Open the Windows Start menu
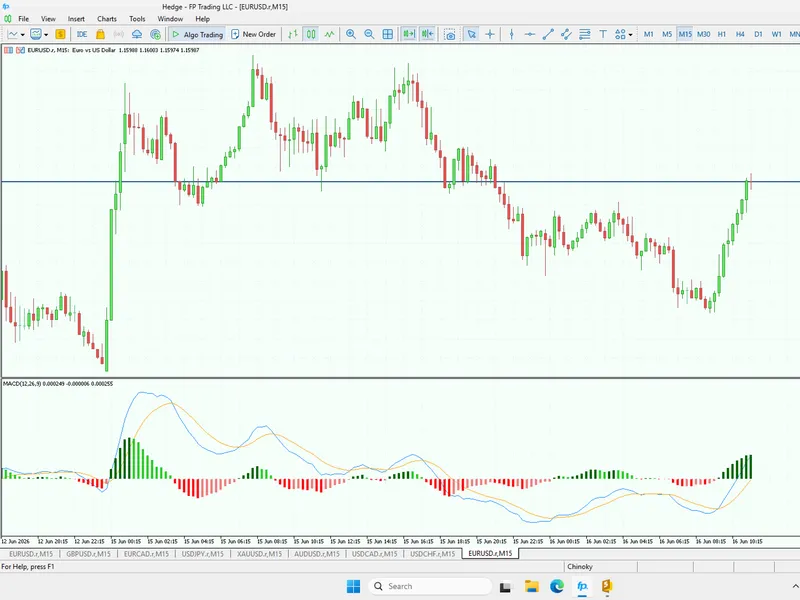The image size is (800, 600). pyautogui.click(x=353, y=586)
